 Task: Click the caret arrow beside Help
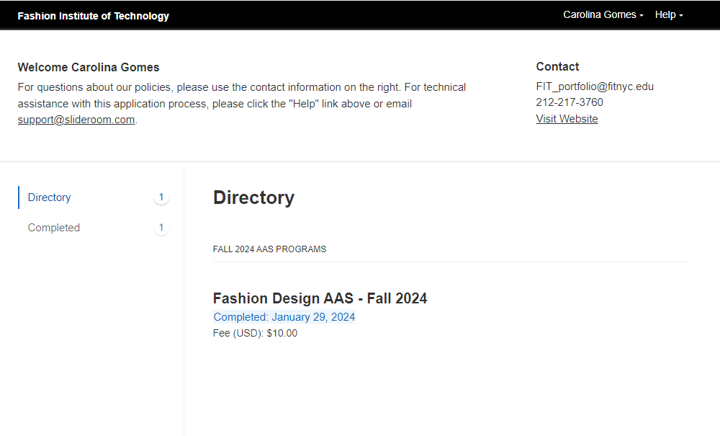point(681,16)
